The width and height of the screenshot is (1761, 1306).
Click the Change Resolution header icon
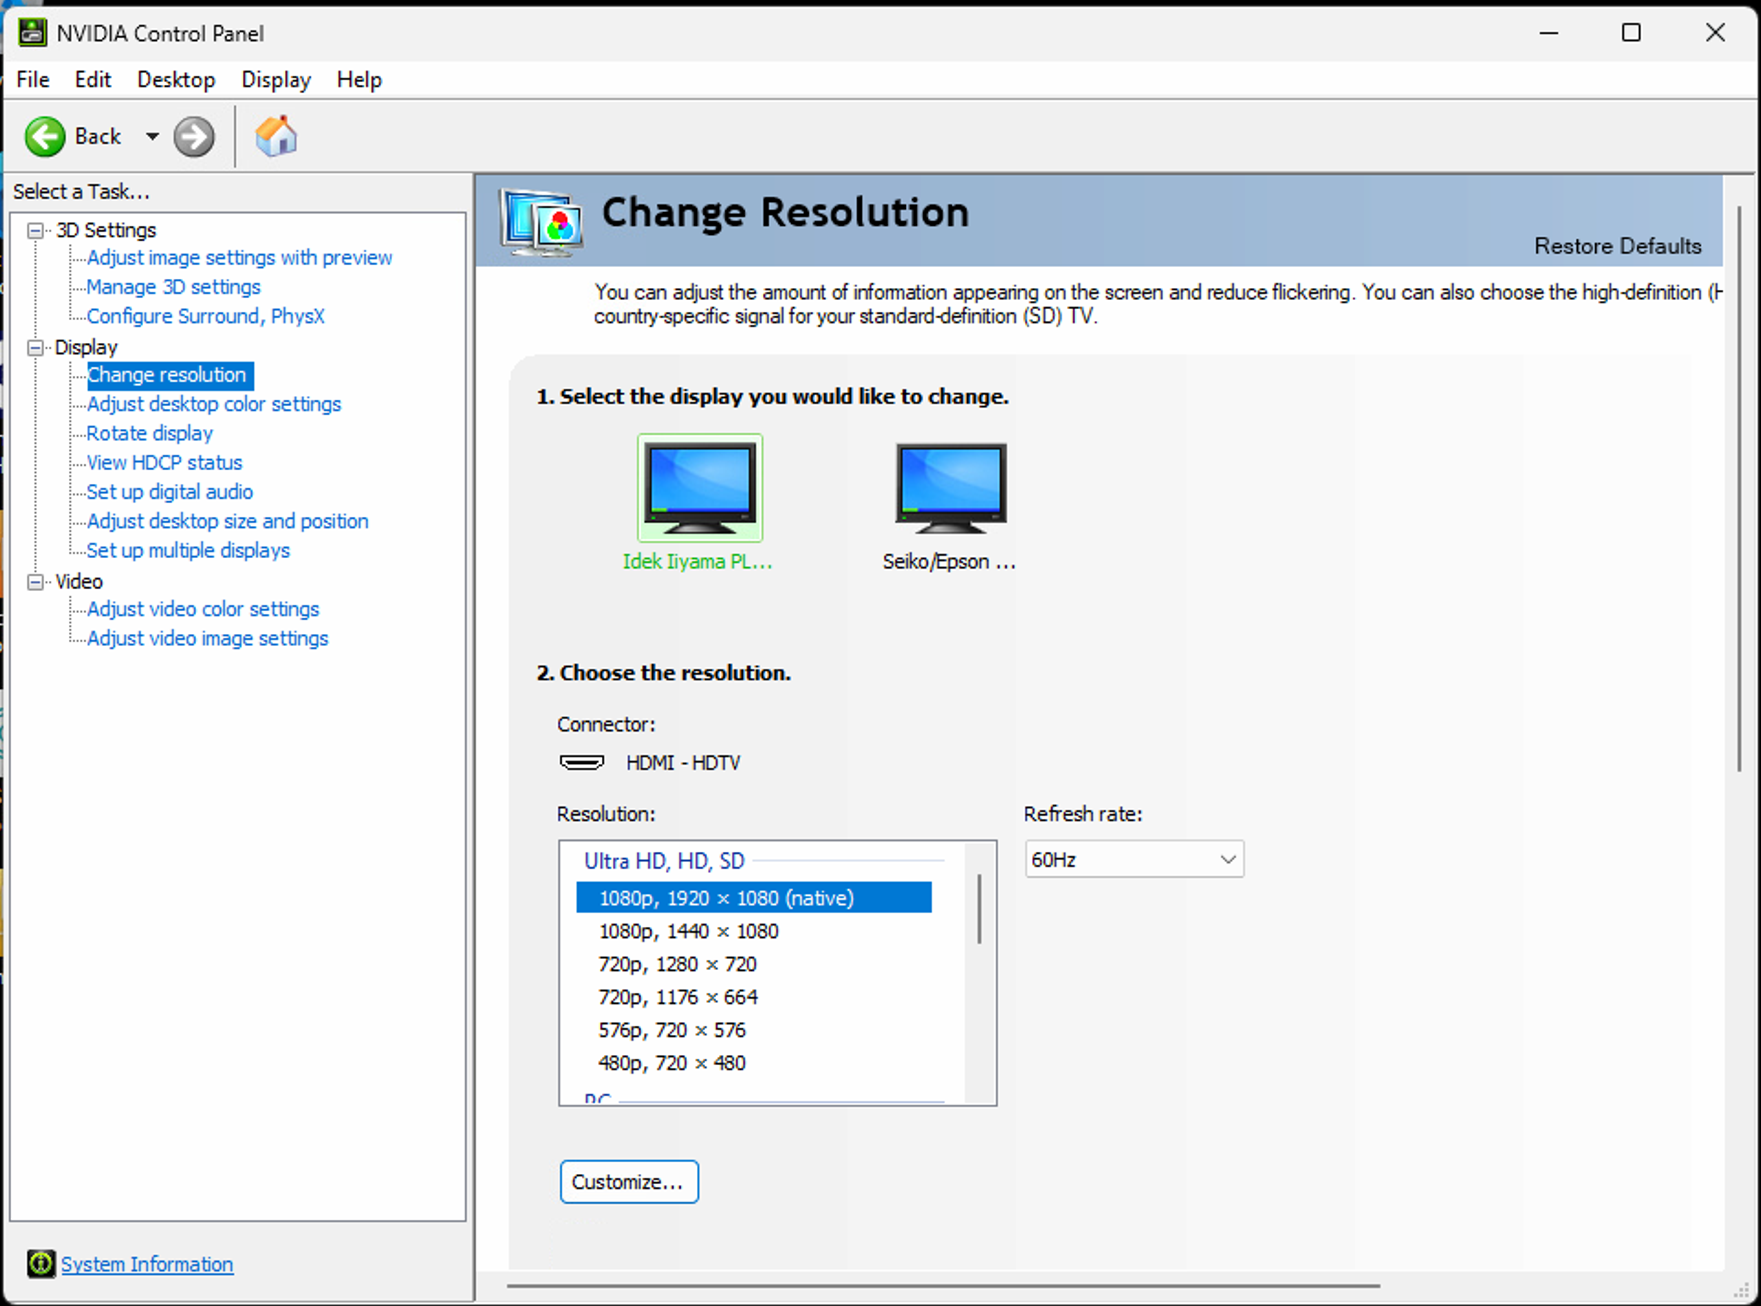[541, 221]
